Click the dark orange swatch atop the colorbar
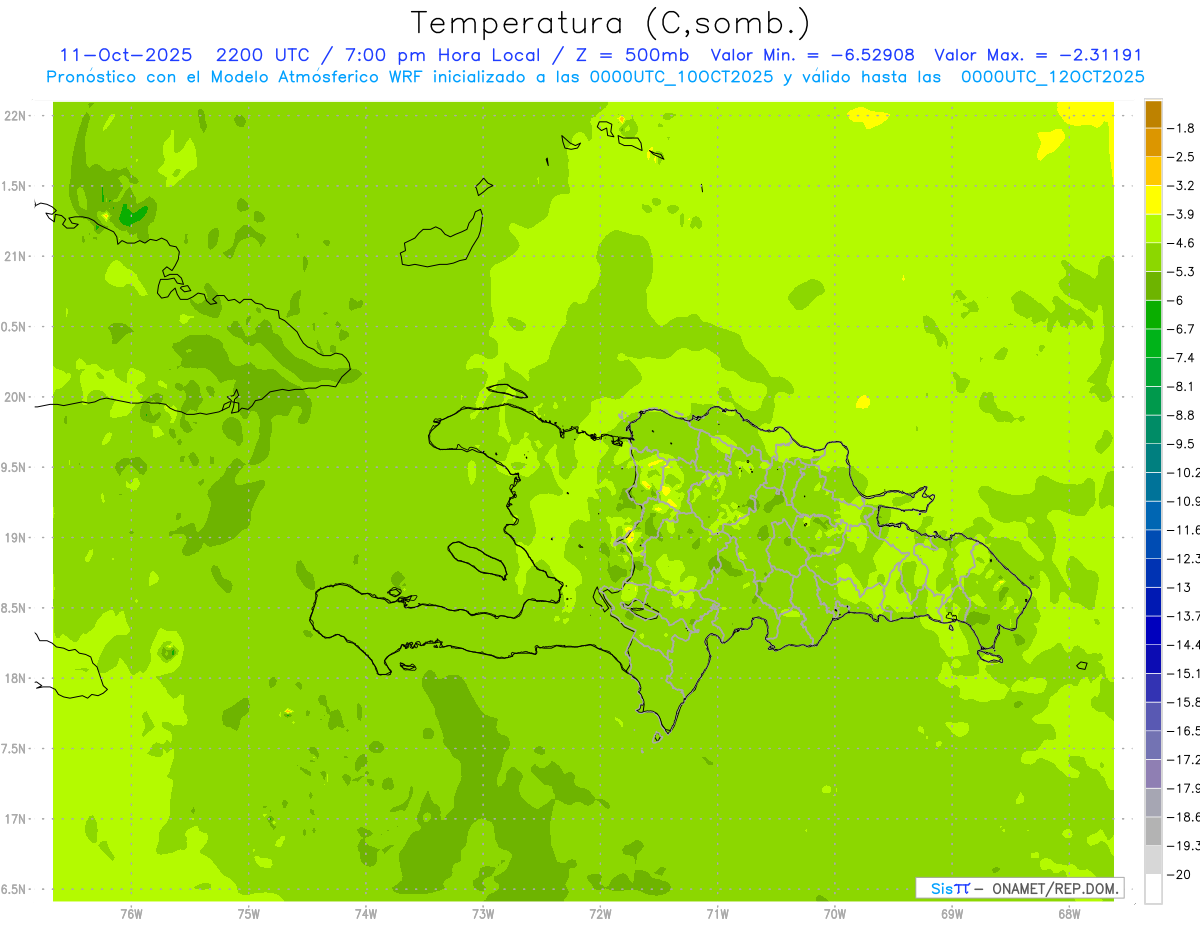 1153,114
